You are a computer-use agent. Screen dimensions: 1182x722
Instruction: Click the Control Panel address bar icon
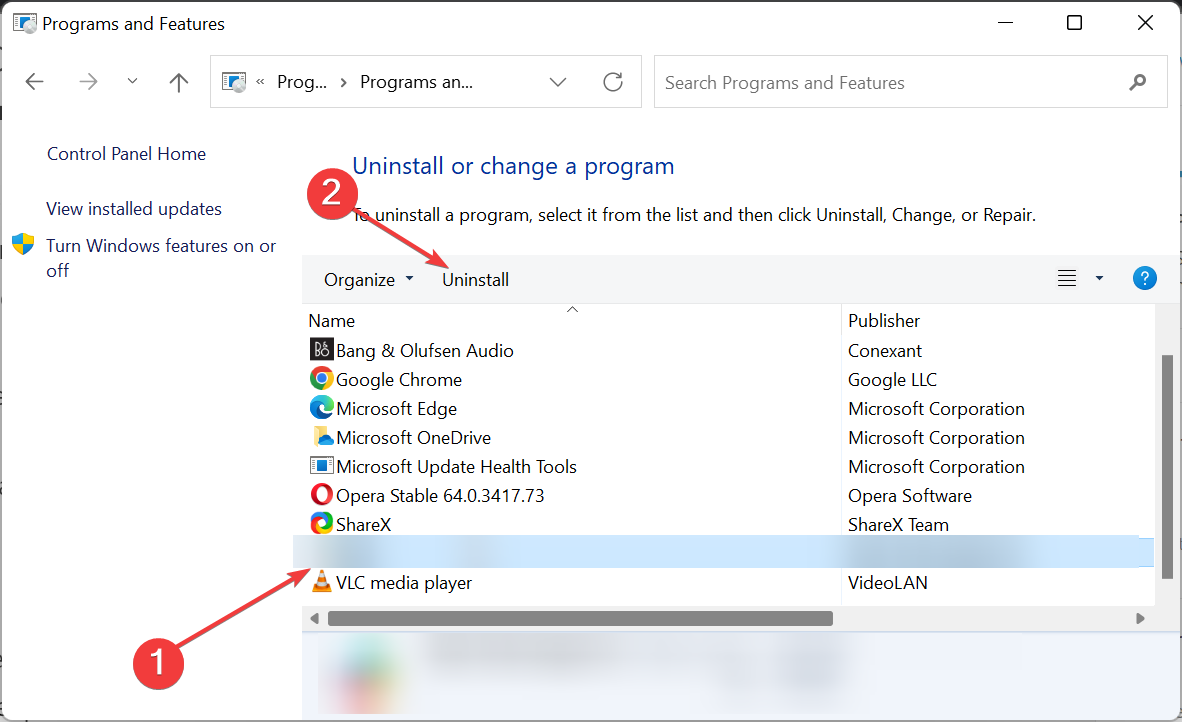click(x=234, y=82)
